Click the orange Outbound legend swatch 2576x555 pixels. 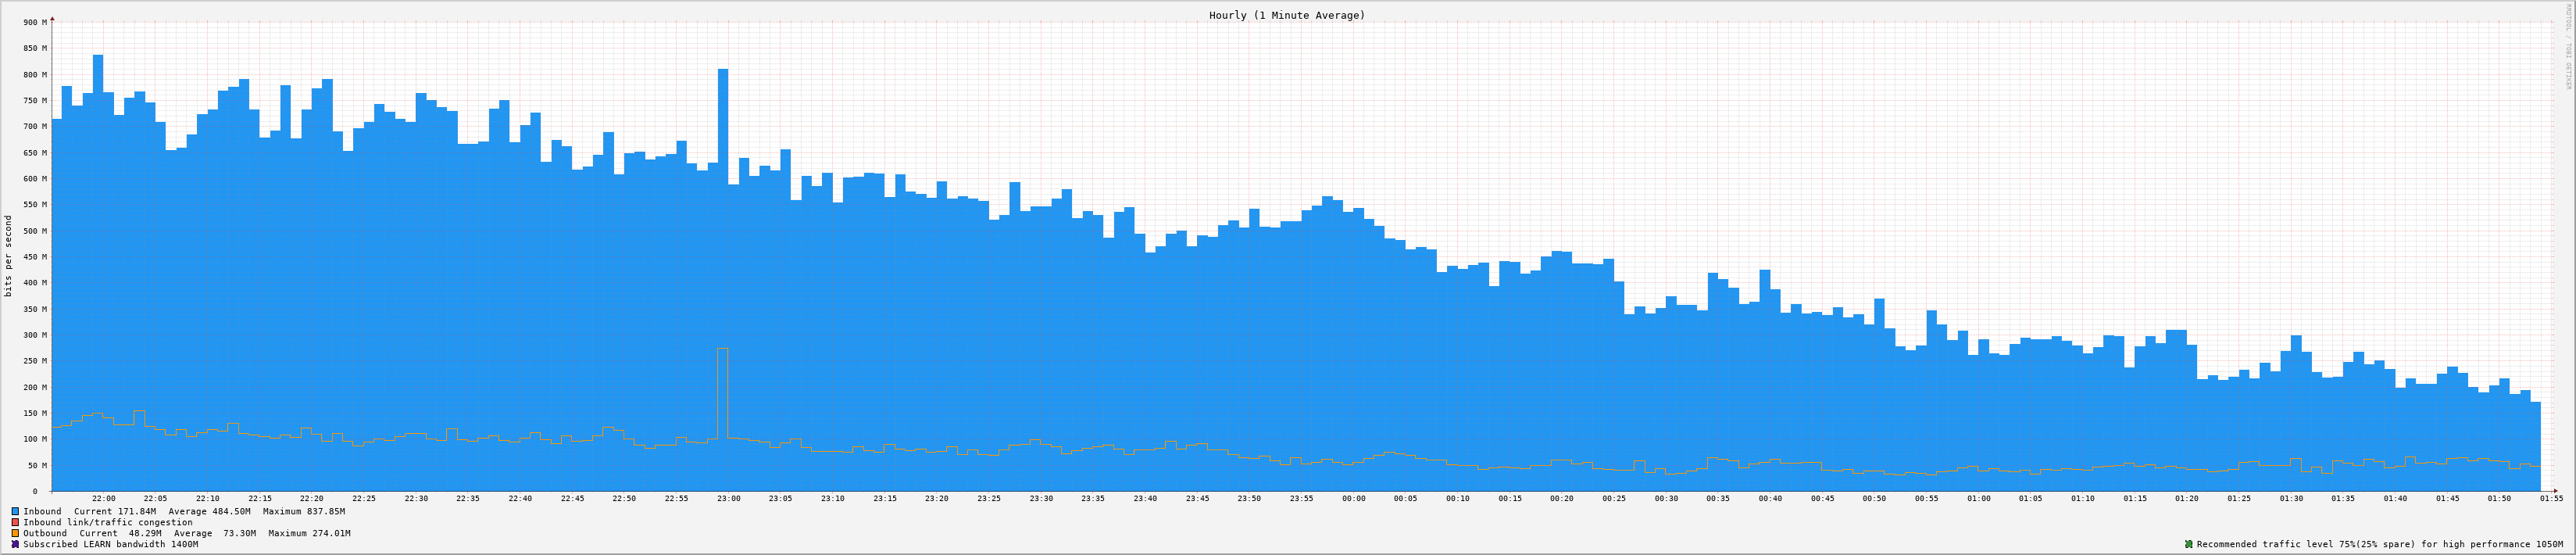(x=15, y=533)
